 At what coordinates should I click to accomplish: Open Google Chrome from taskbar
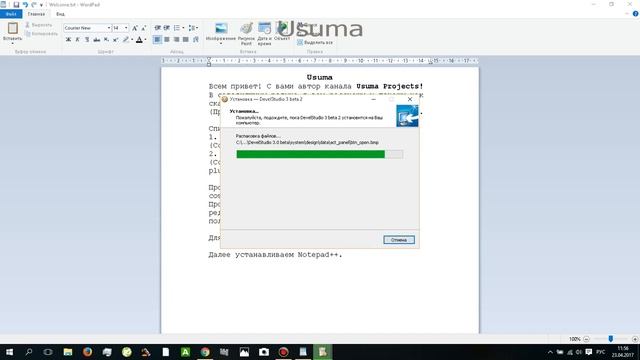point(205,352)
